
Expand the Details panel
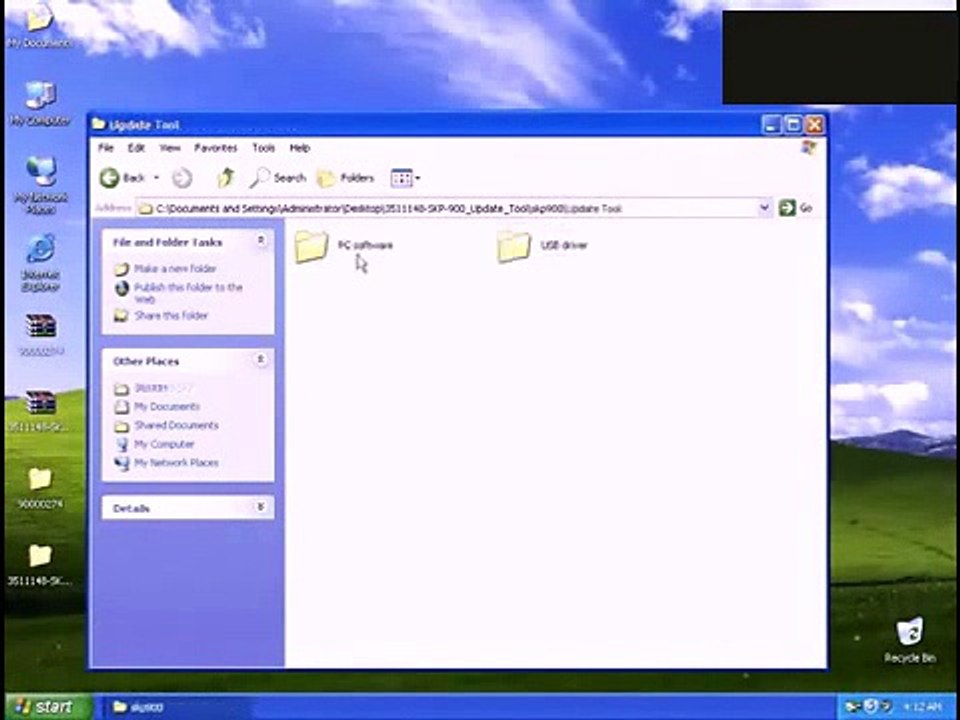click(261, 507)
